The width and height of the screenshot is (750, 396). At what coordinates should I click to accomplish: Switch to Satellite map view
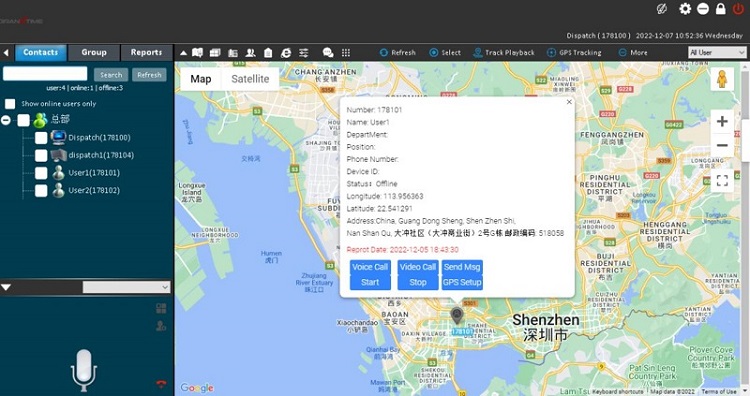coord(250,79)
